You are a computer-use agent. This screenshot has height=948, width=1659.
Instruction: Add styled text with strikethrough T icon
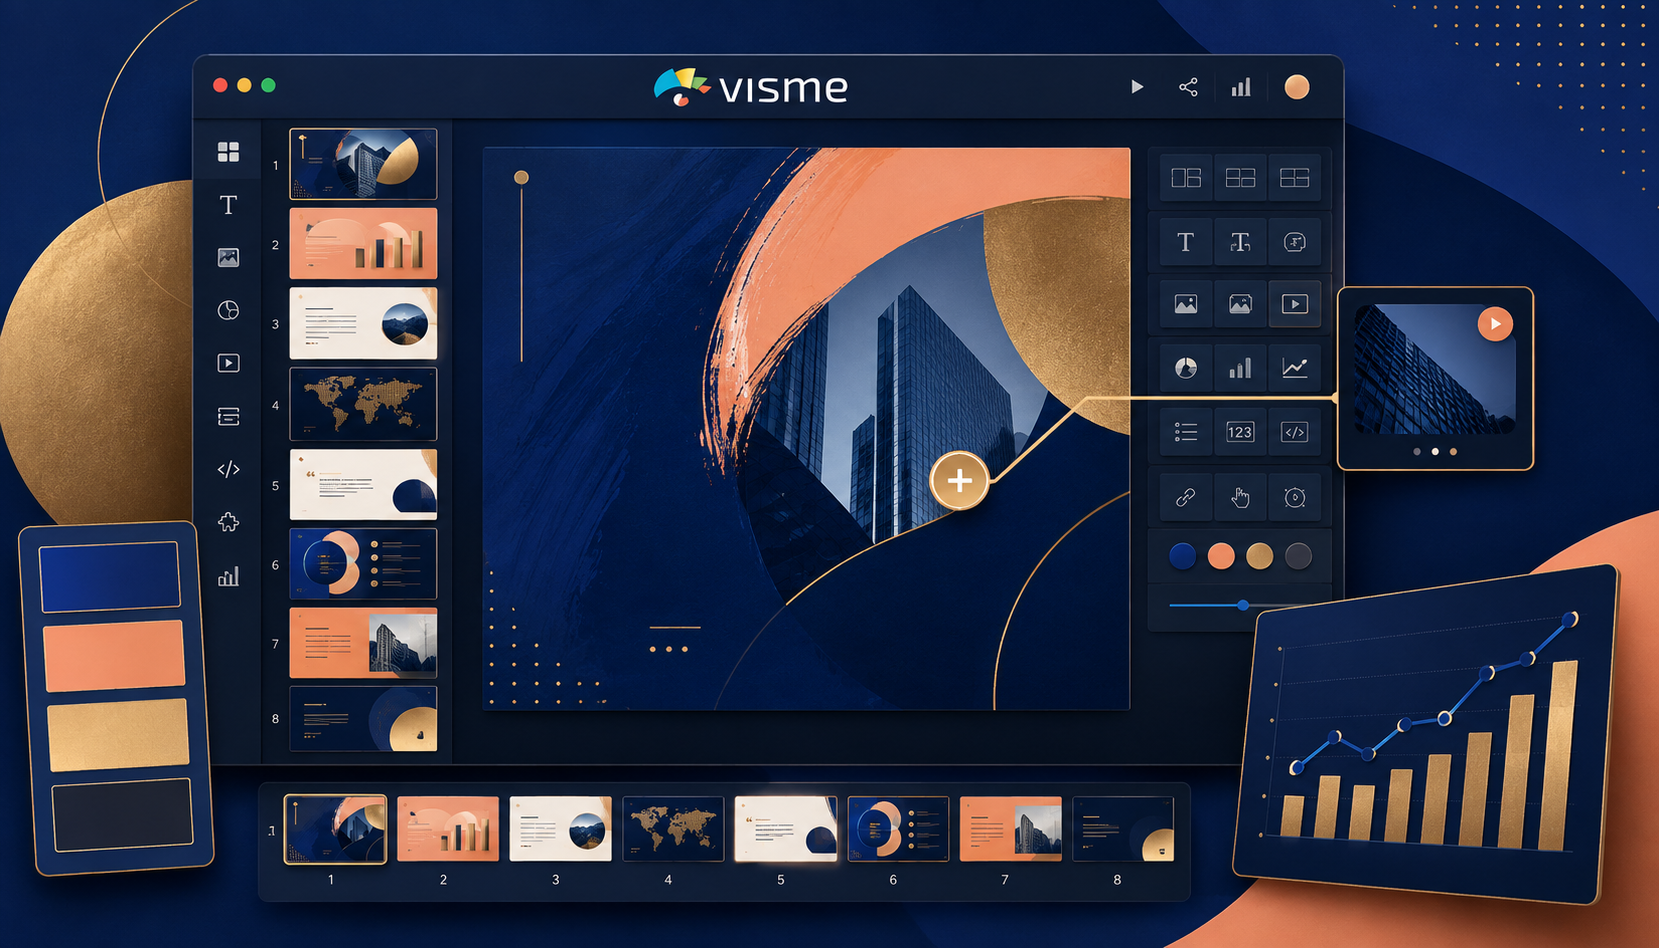[x=1240, y=242]
